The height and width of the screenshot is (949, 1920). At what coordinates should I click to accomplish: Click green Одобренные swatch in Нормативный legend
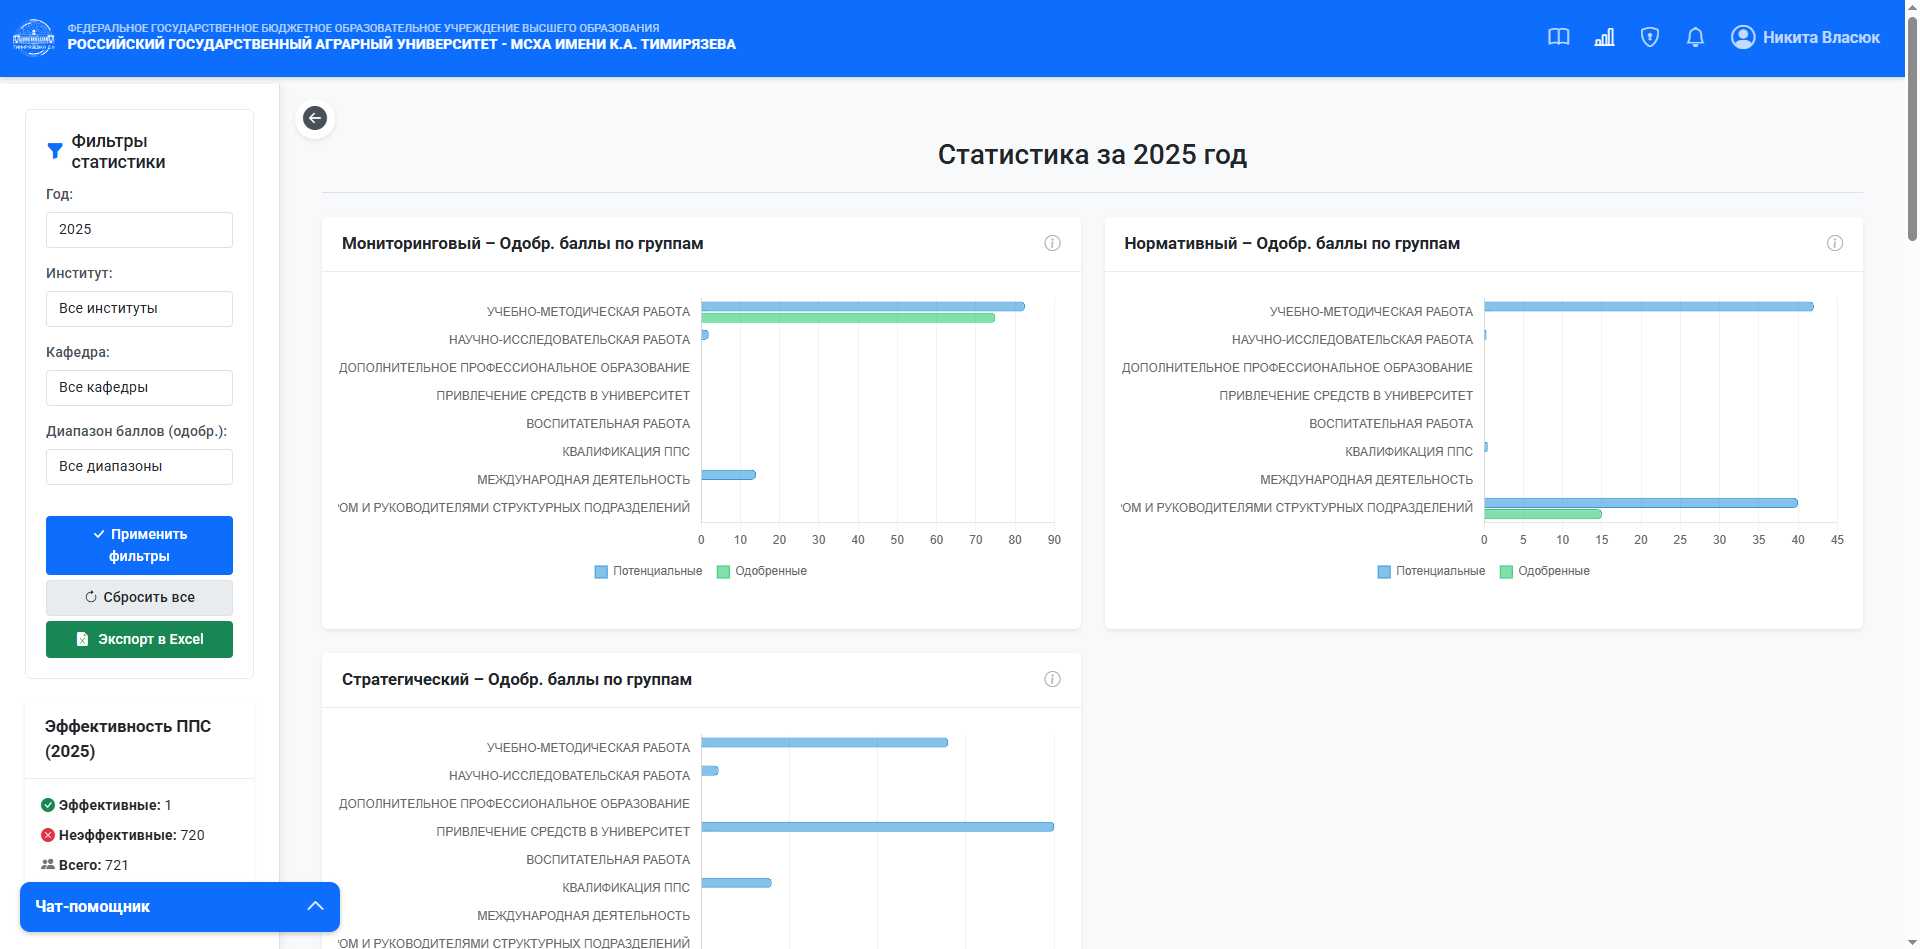(1506, 572)
